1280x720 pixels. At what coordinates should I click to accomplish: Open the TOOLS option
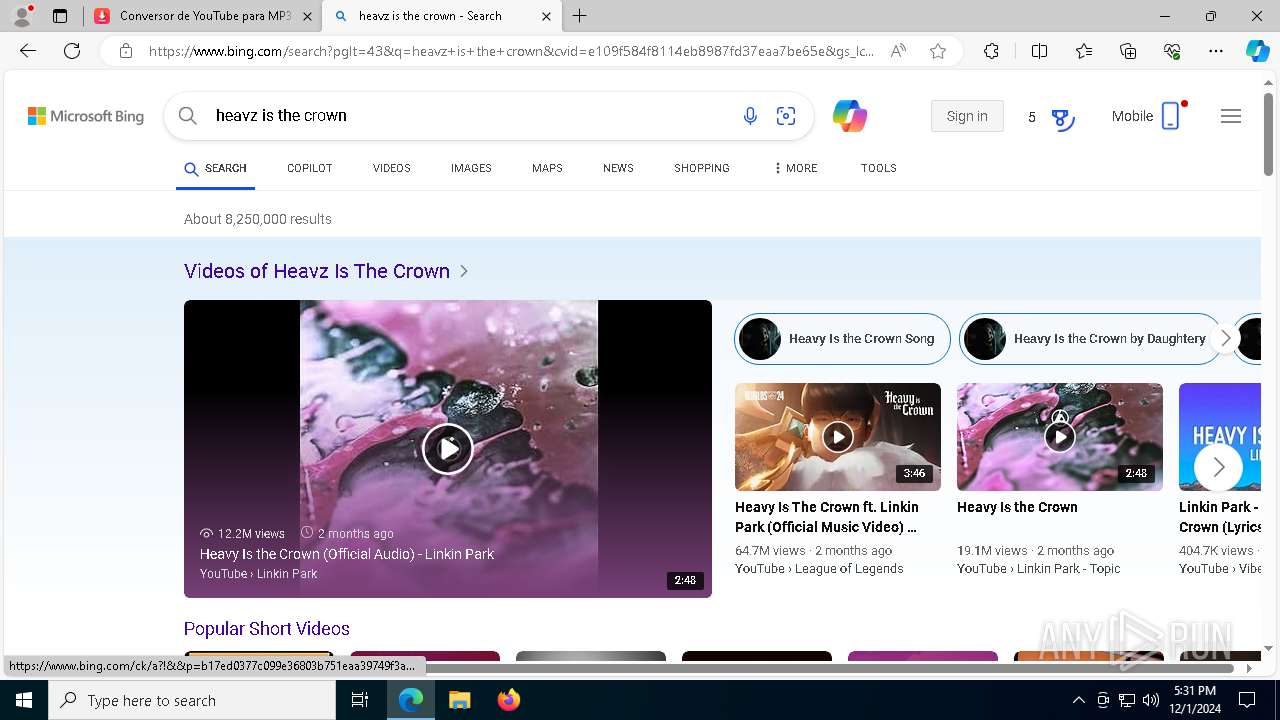879,168
